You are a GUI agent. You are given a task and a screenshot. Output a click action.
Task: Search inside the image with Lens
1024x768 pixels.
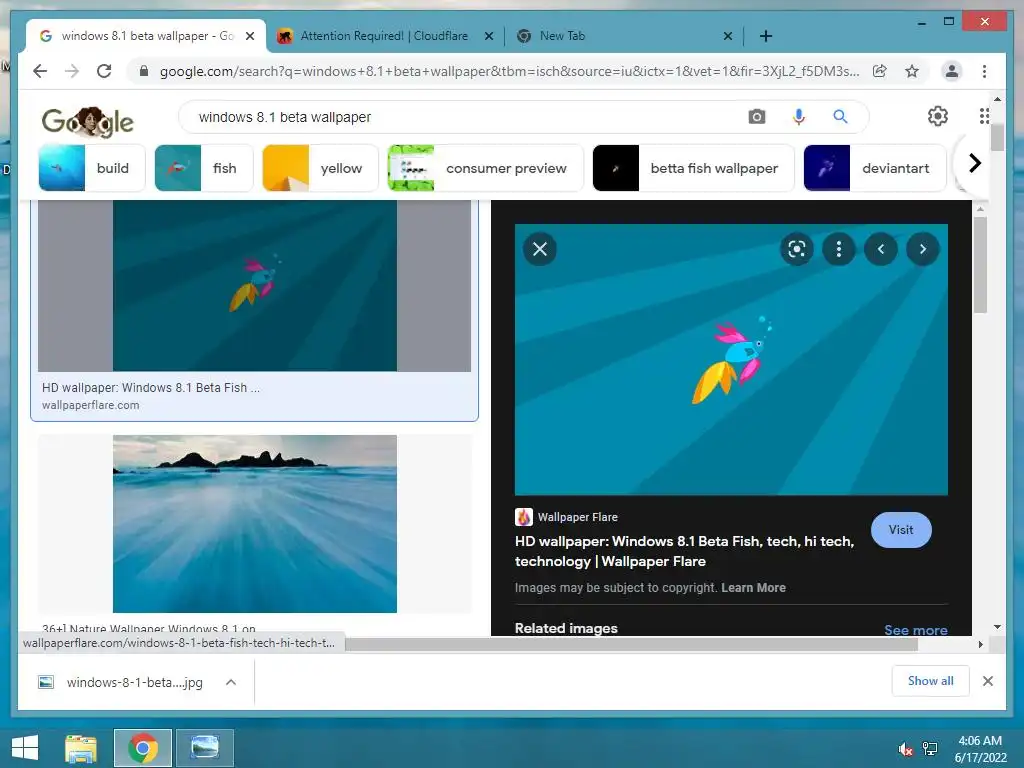pos(797,249)
